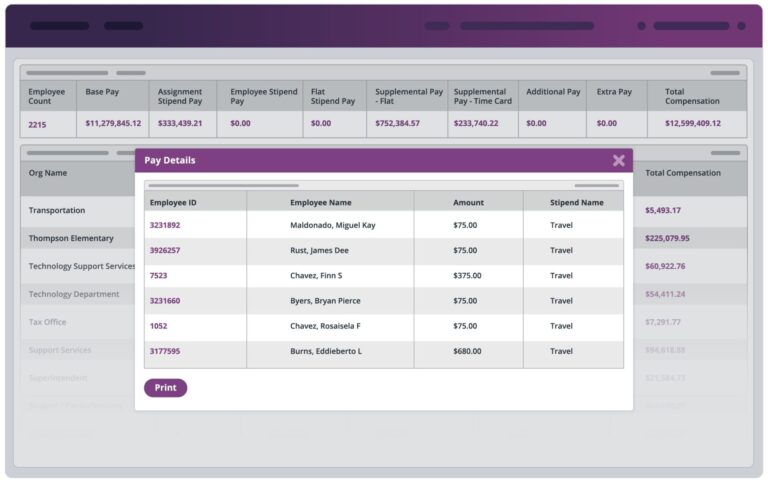Screen dimensions: 768x482
Task: Click the 2215 employee count value
Action: [37, 125]
